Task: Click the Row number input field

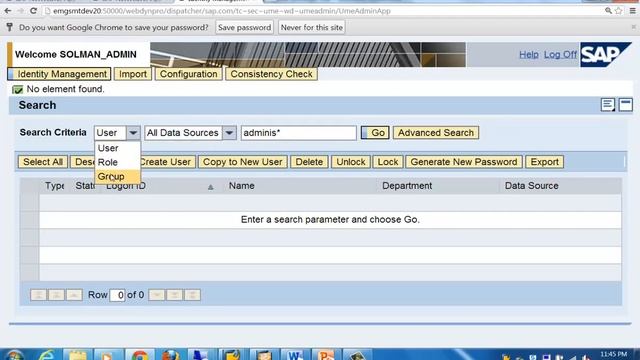Action: tap(117, 295)
